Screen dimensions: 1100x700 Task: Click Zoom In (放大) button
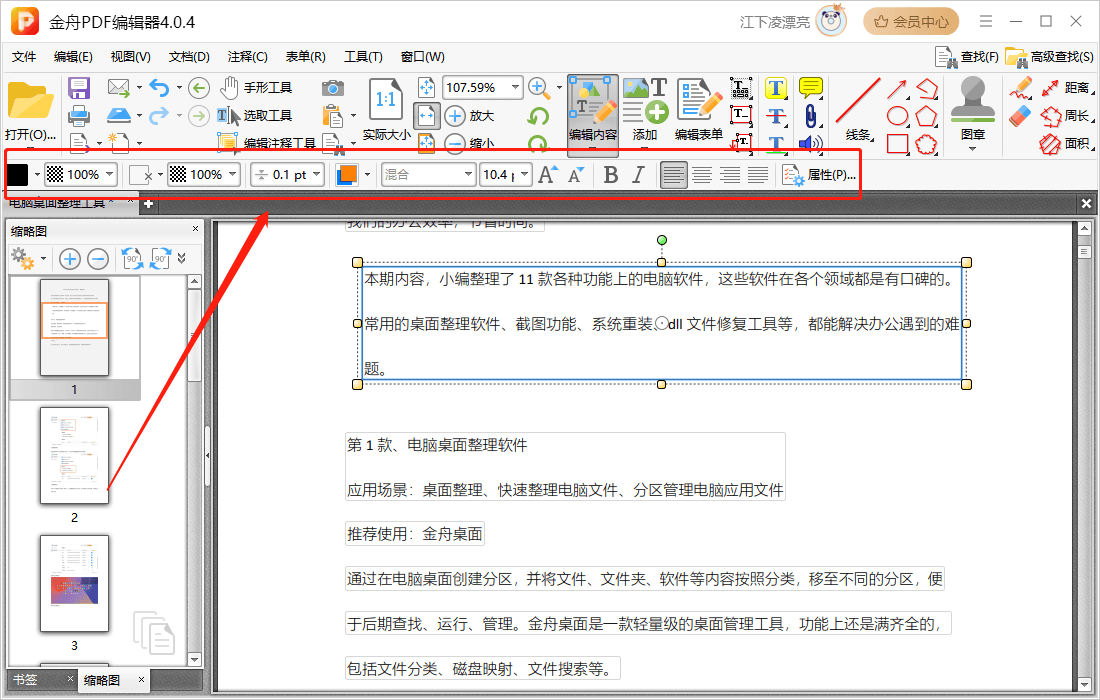469,116
